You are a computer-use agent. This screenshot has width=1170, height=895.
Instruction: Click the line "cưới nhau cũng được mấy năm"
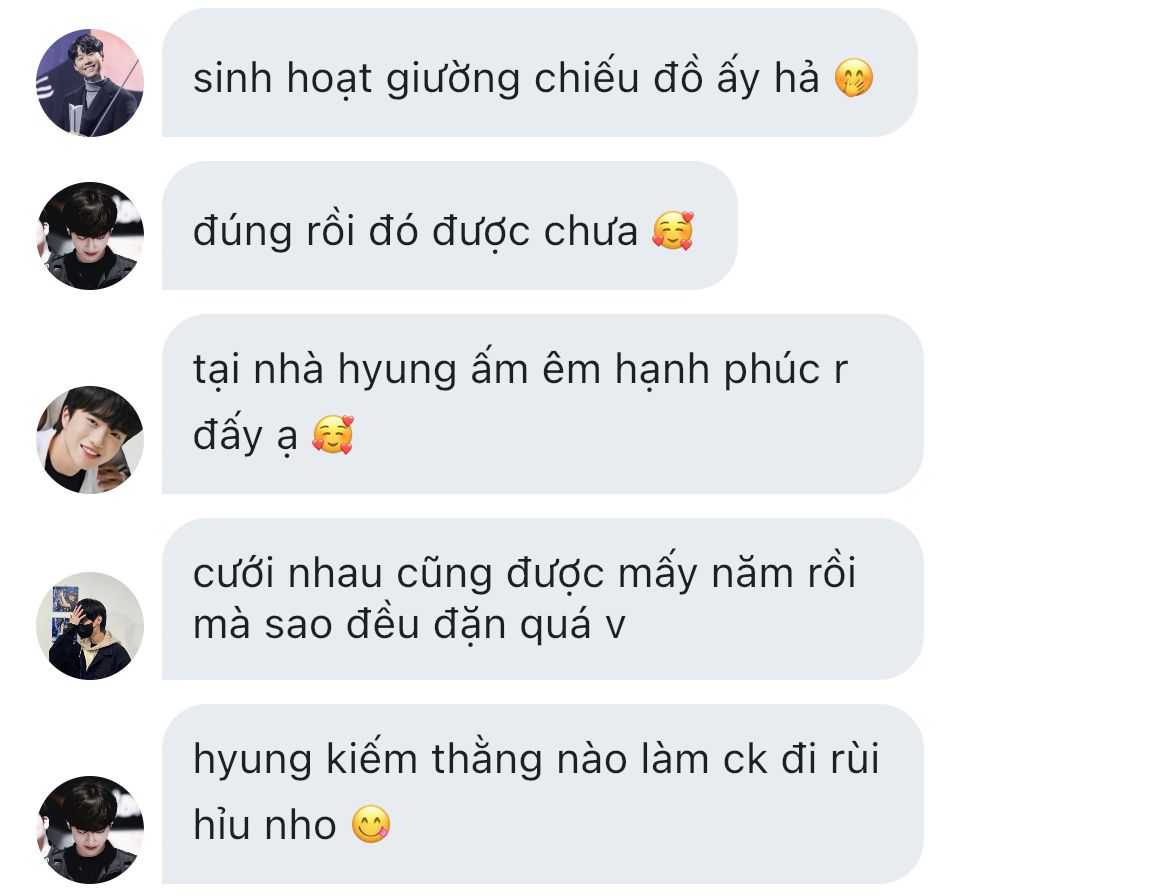tap(524, 574)
